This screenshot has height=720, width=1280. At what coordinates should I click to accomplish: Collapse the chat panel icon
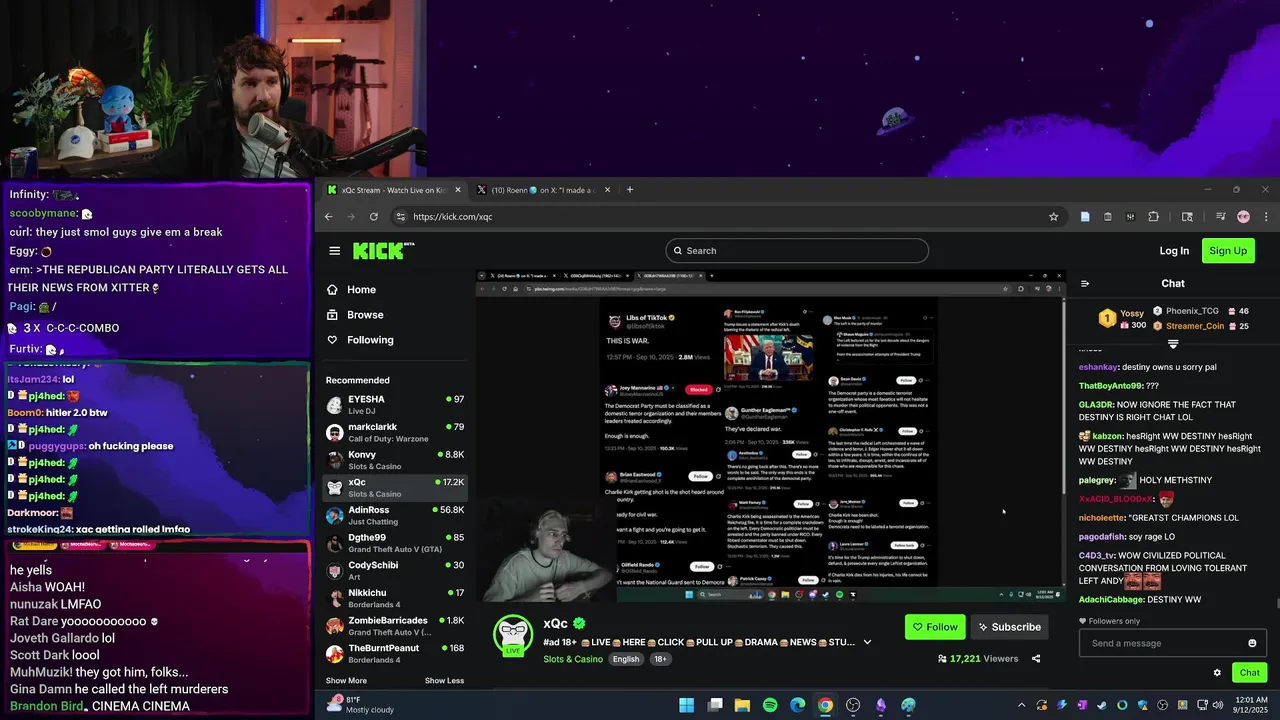1085,284
